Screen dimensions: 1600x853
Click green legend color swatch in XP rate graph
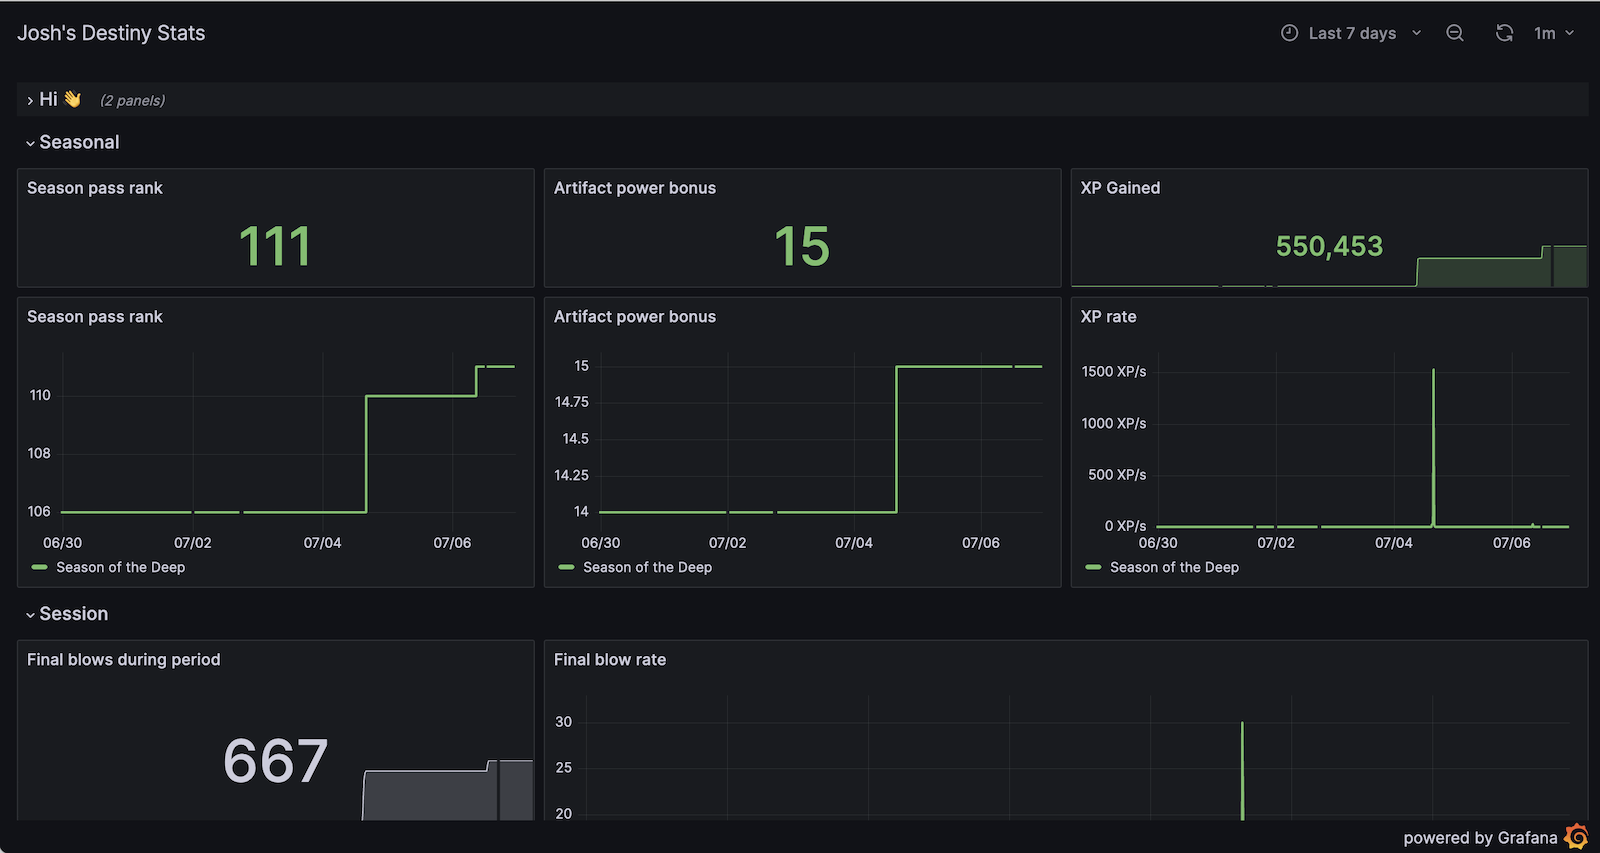[x=1094, y=567]
